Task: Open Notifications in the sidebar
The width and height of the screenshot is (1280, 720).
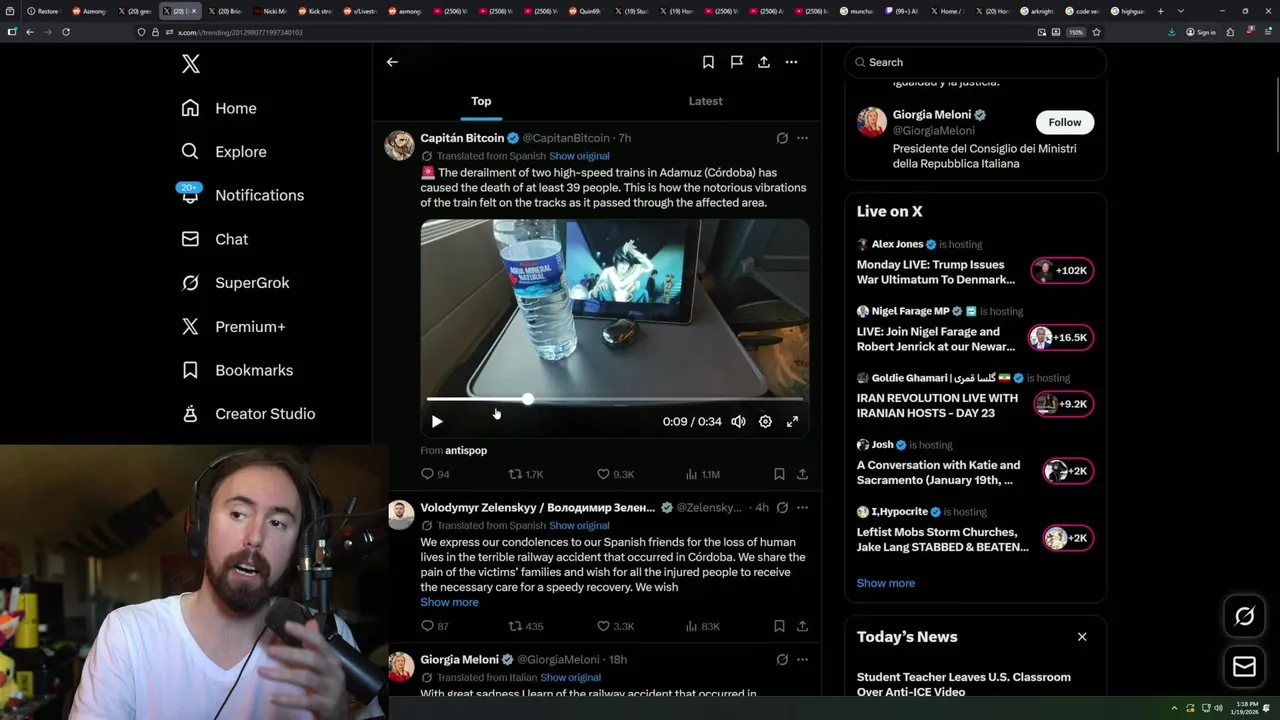Action: coord(242,195)
